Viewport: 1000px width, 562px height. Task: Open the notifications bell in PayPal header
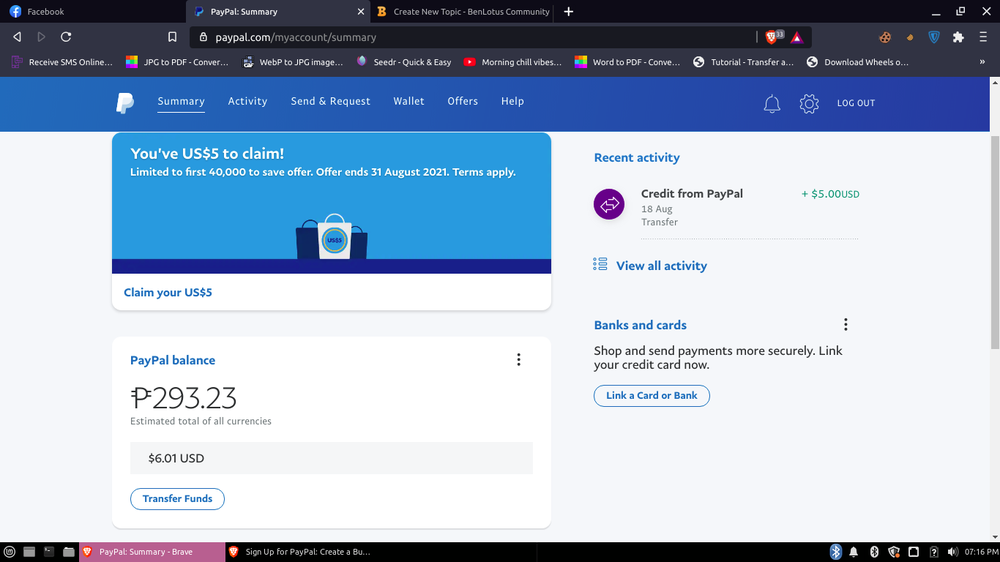(x=772, y=103)
